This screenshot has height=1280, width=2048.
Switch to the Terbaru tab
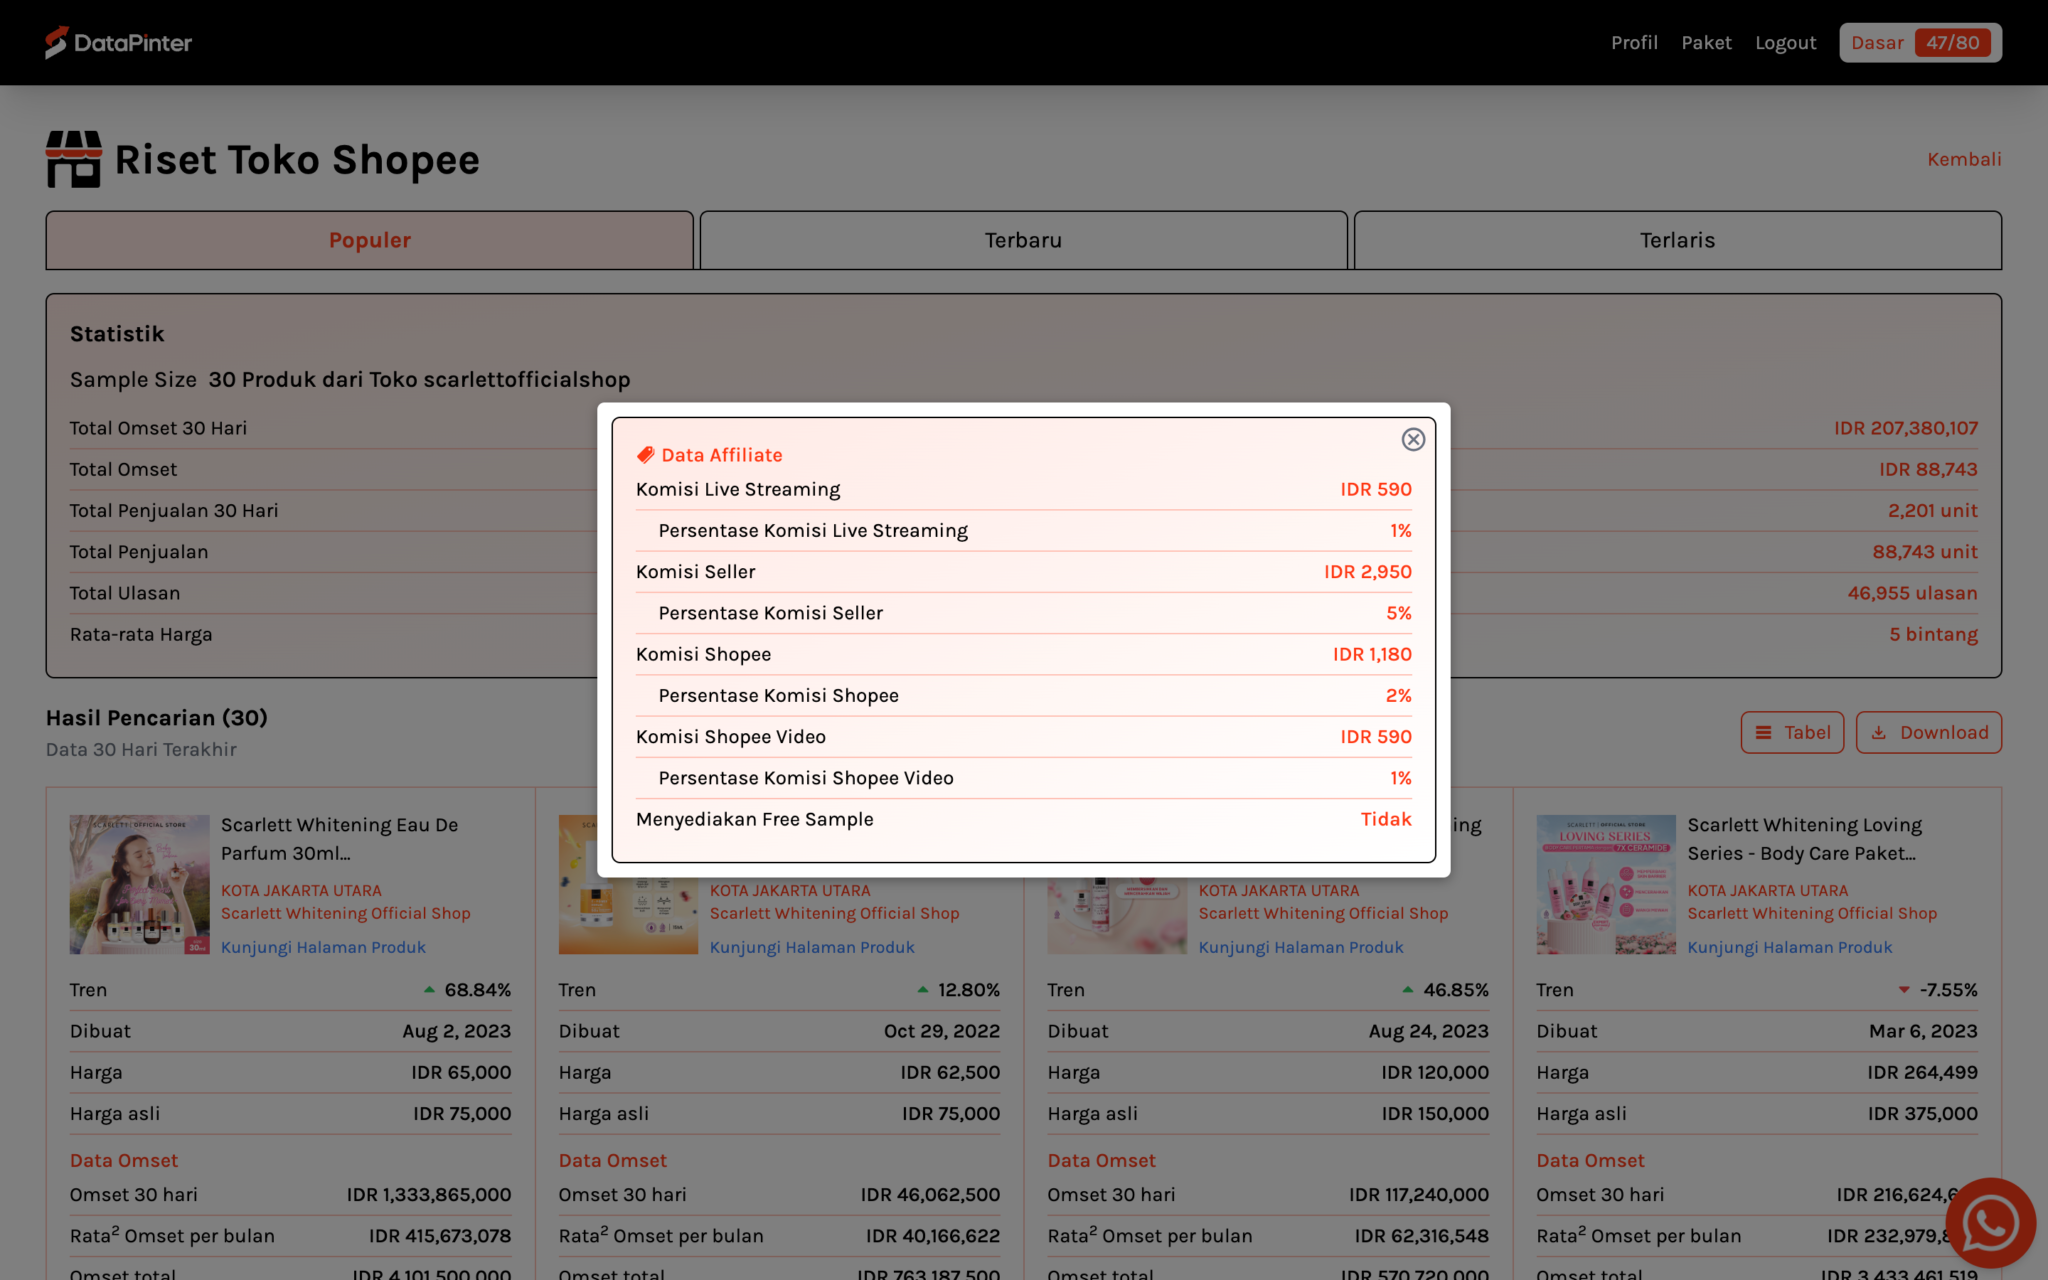1022,240
